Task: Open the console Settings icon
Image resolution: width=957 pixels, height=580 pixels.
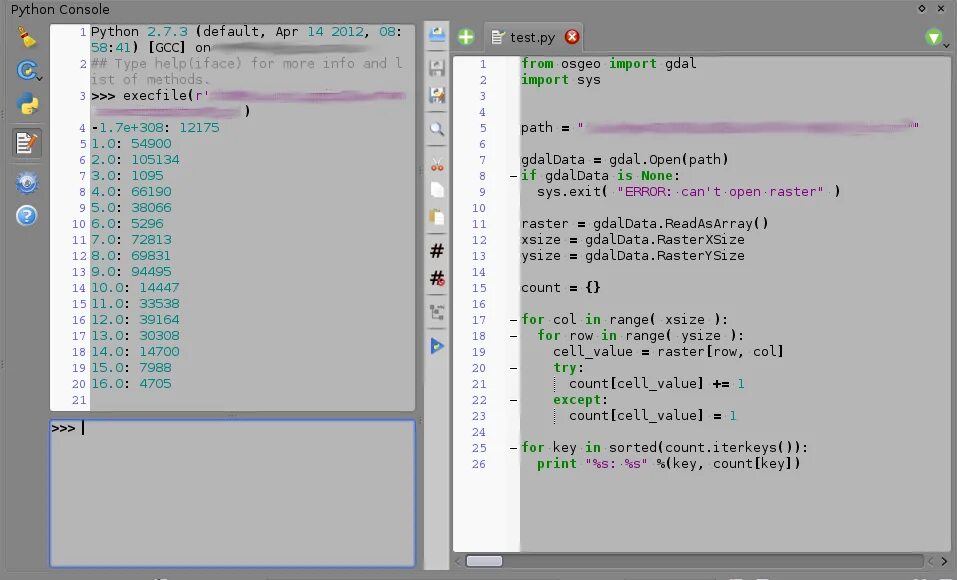Action: coord(27,183)
